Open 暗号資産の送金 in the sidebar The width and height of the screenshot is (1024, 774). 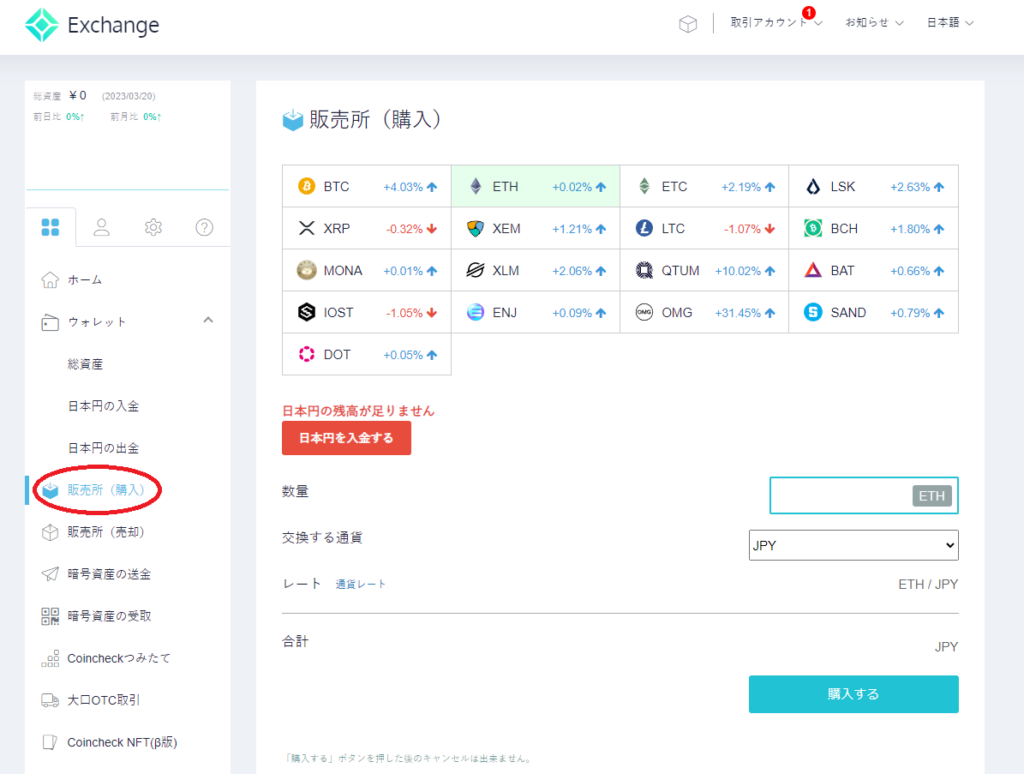pos(109,574)
